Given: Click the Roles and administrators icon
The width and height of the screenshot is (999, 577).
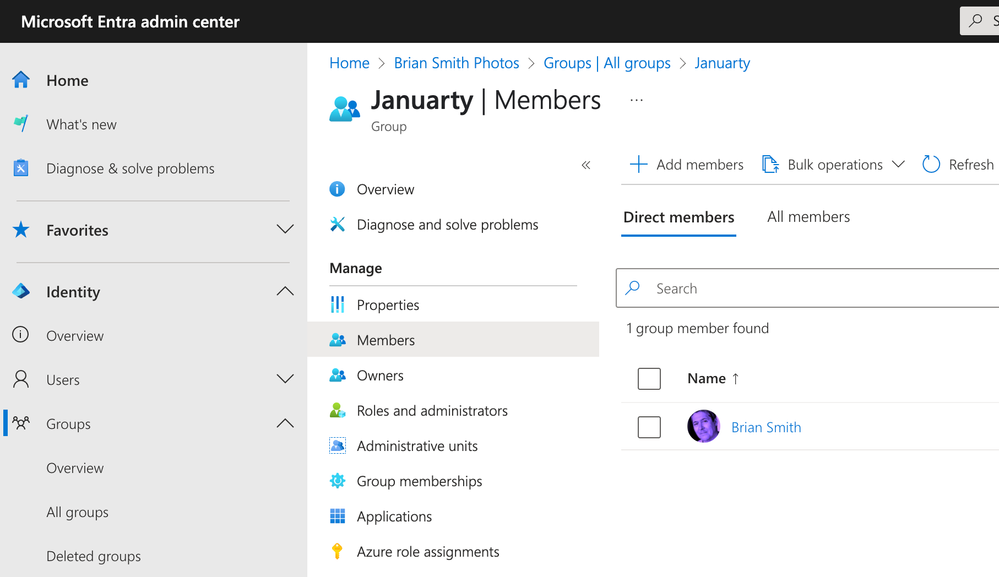Looking at the screenshot, I should point(337,410).
